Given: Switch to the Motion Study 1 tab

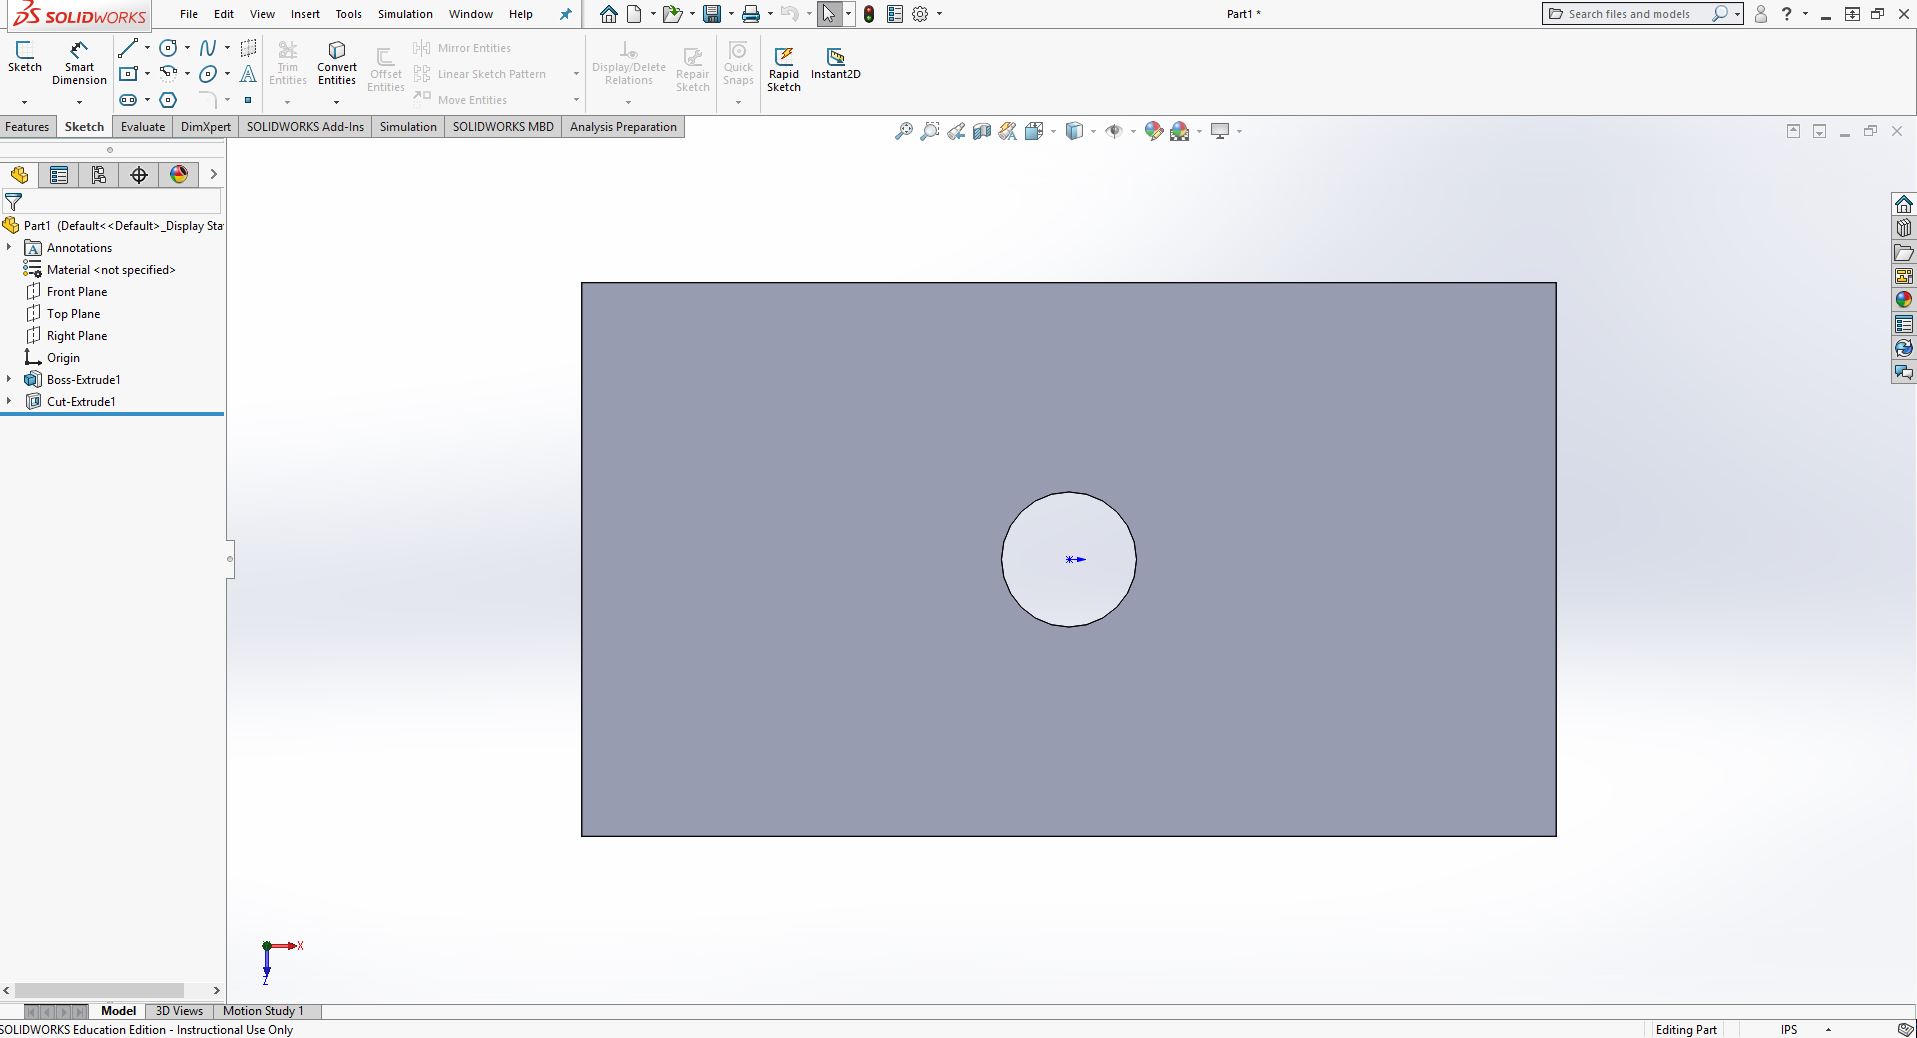Looking at the screenshot, I should [263, 1011].
